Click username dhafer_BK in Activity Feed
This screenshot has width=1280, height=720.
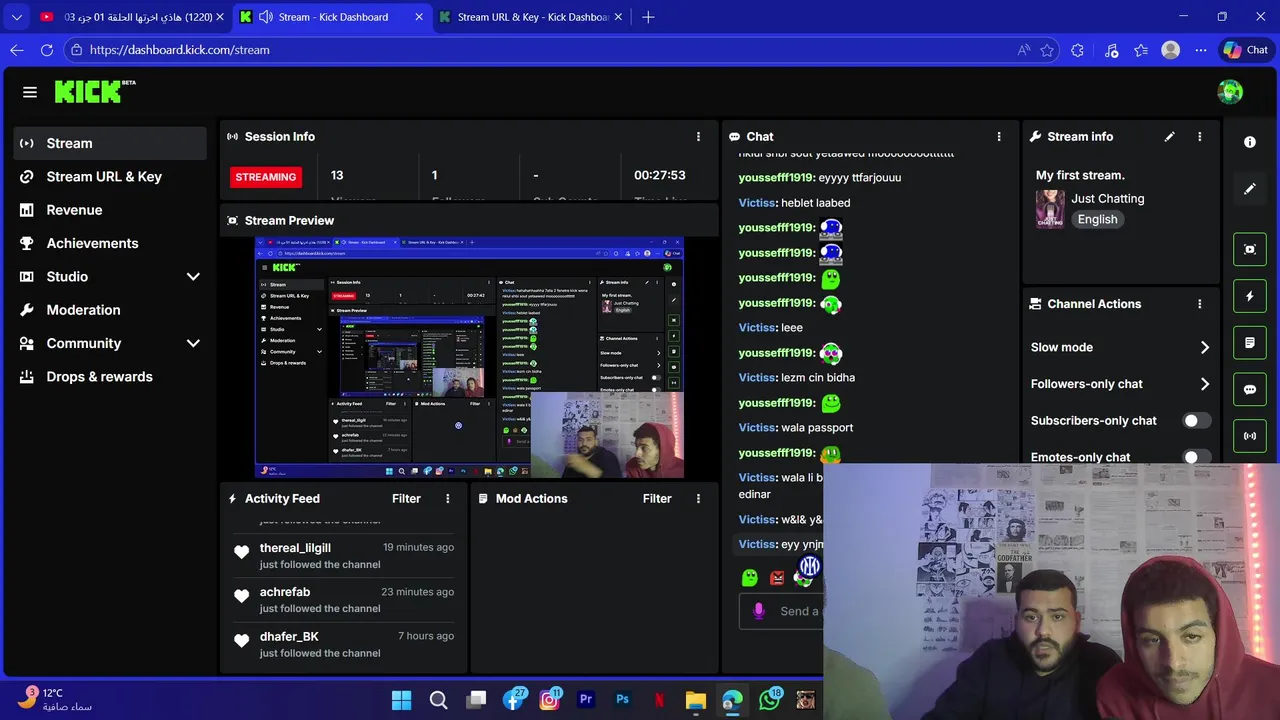pyautogui.click(x=289, y=636)
